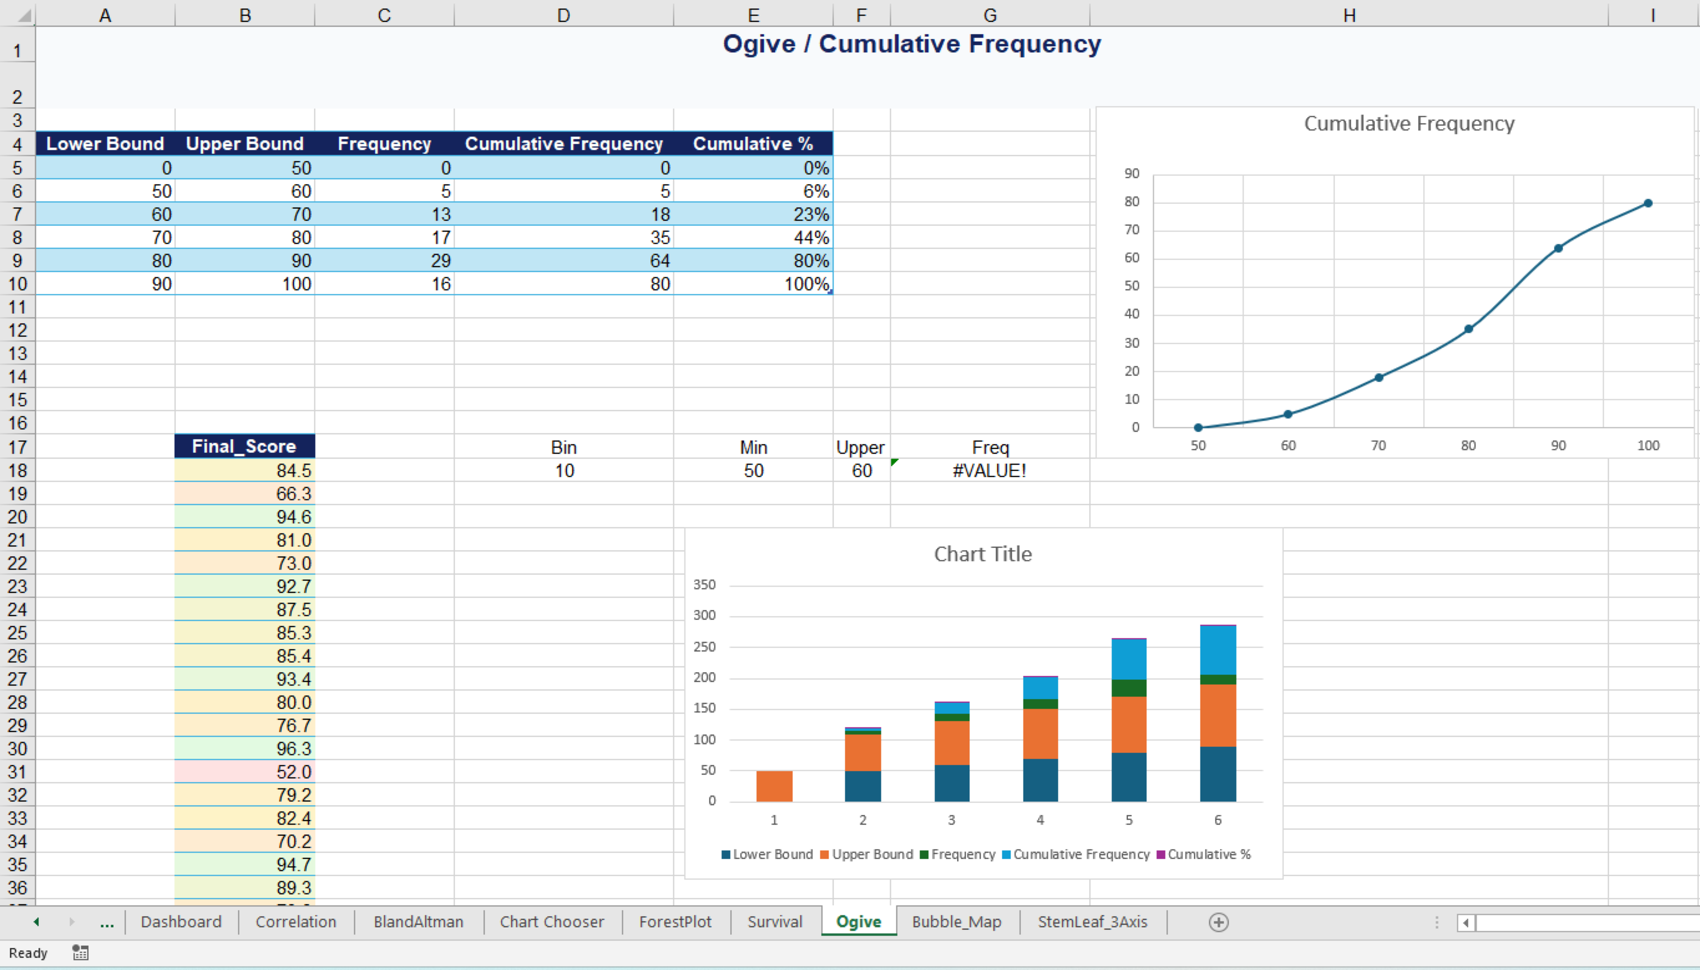Open the StemLeaf_3Axis sheet tab

pos(1092,922)
